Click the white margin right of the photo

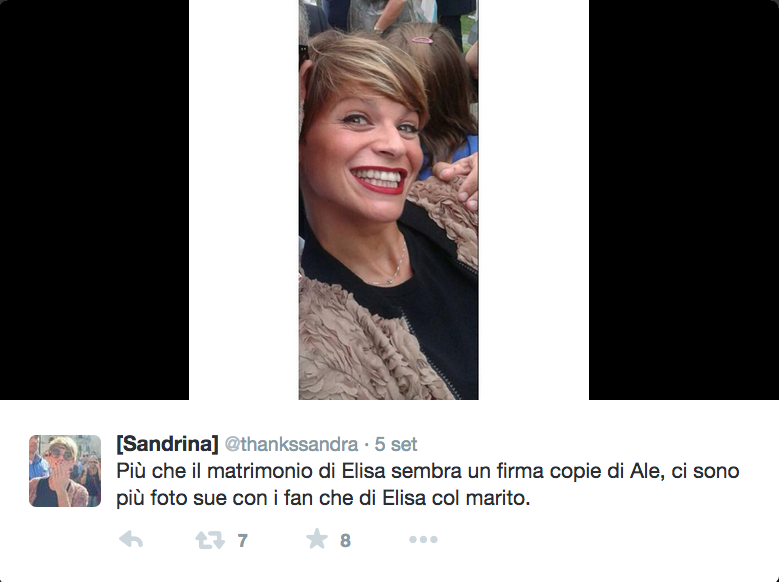(534, 200)
